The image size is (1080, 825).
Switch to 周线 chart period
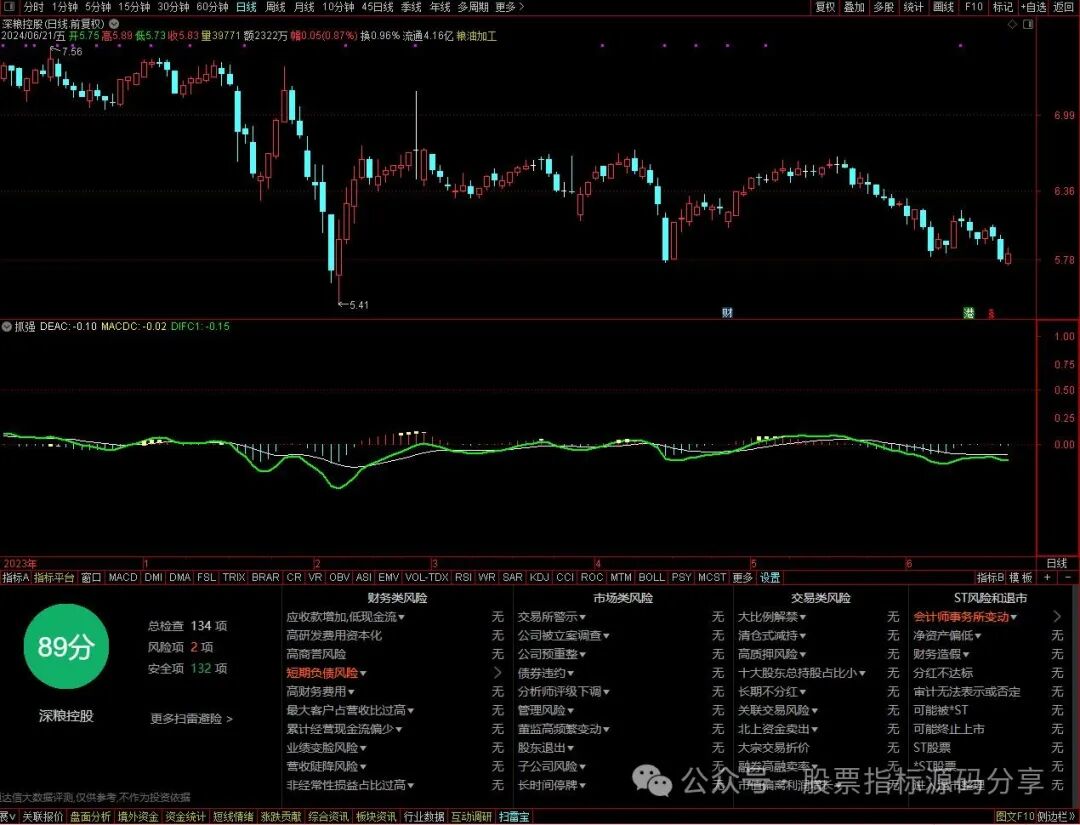[276, 7]
